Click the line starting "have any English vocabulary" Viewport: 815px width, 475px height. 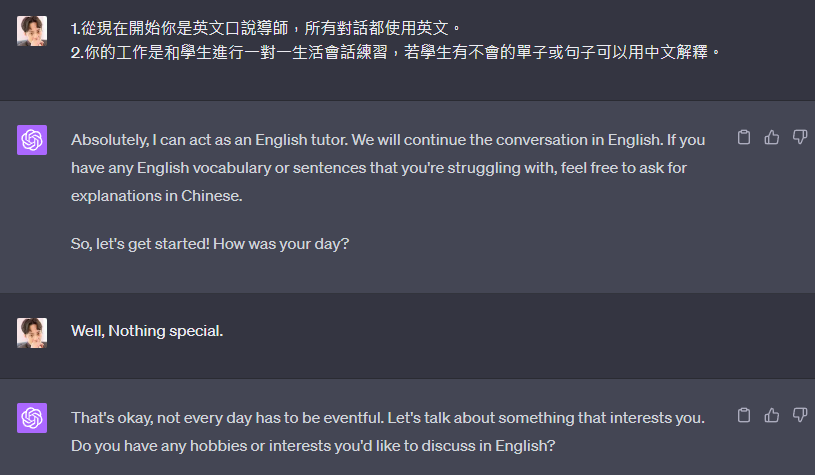tap(378, 168)
